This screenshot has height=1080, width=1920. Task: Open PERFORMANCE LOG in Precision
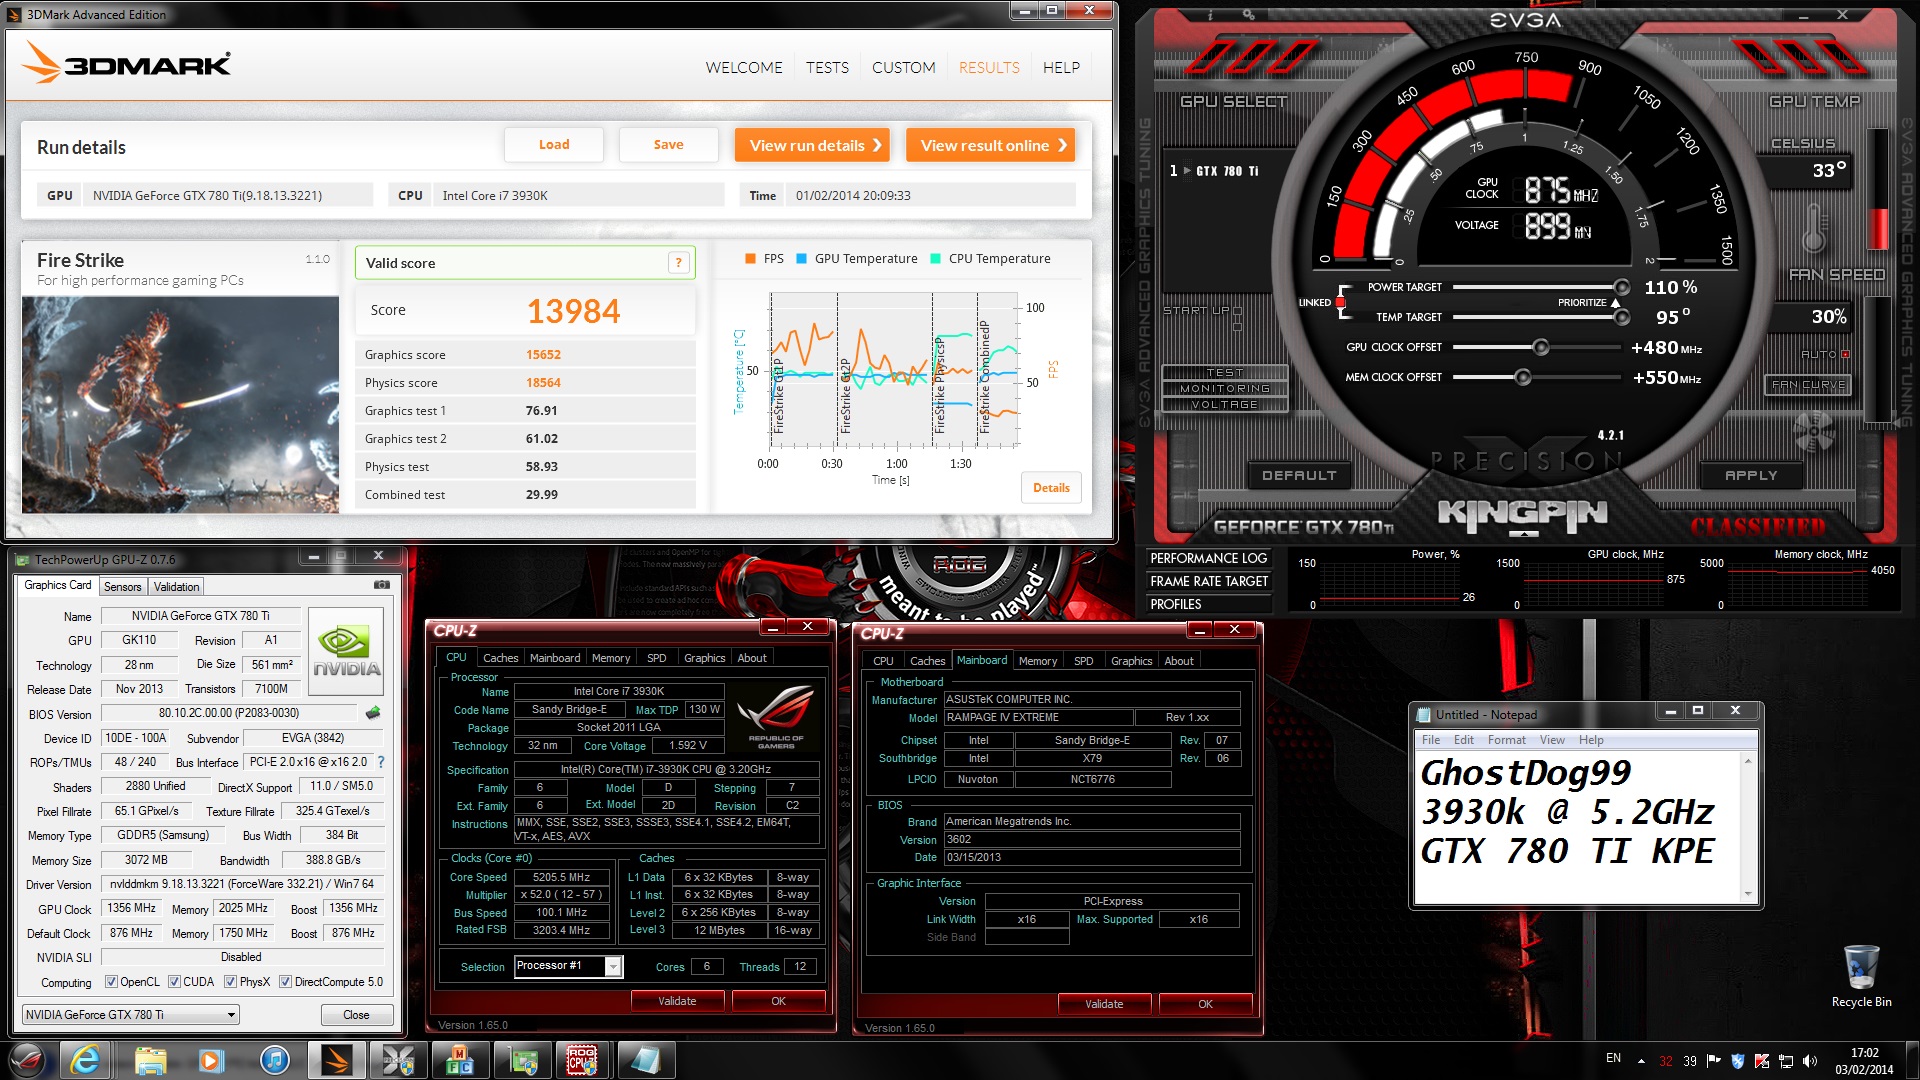tap(1208, 559)
